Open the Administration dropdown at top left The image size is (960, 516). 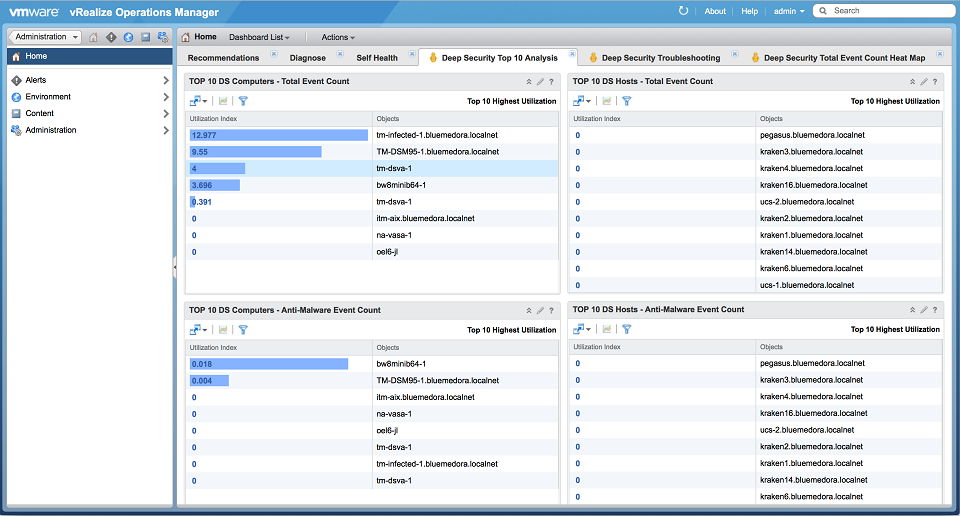(46, 37)
